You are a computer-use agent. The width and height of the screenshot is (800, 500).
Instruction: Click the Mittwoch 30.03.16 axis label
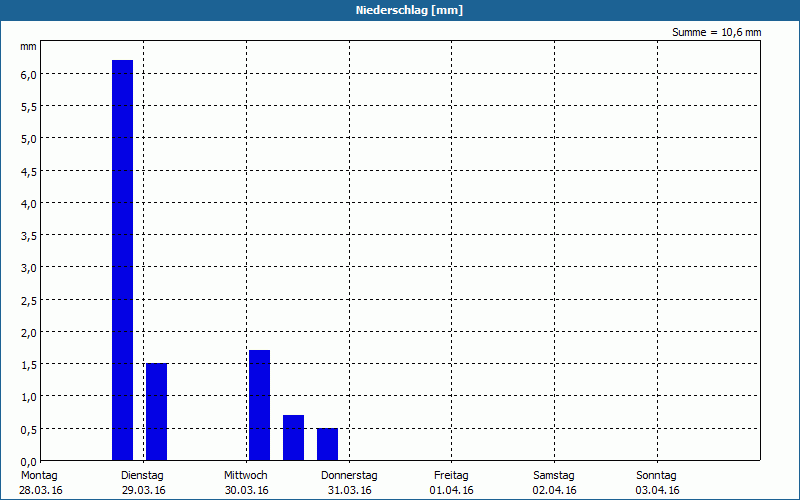246,483
